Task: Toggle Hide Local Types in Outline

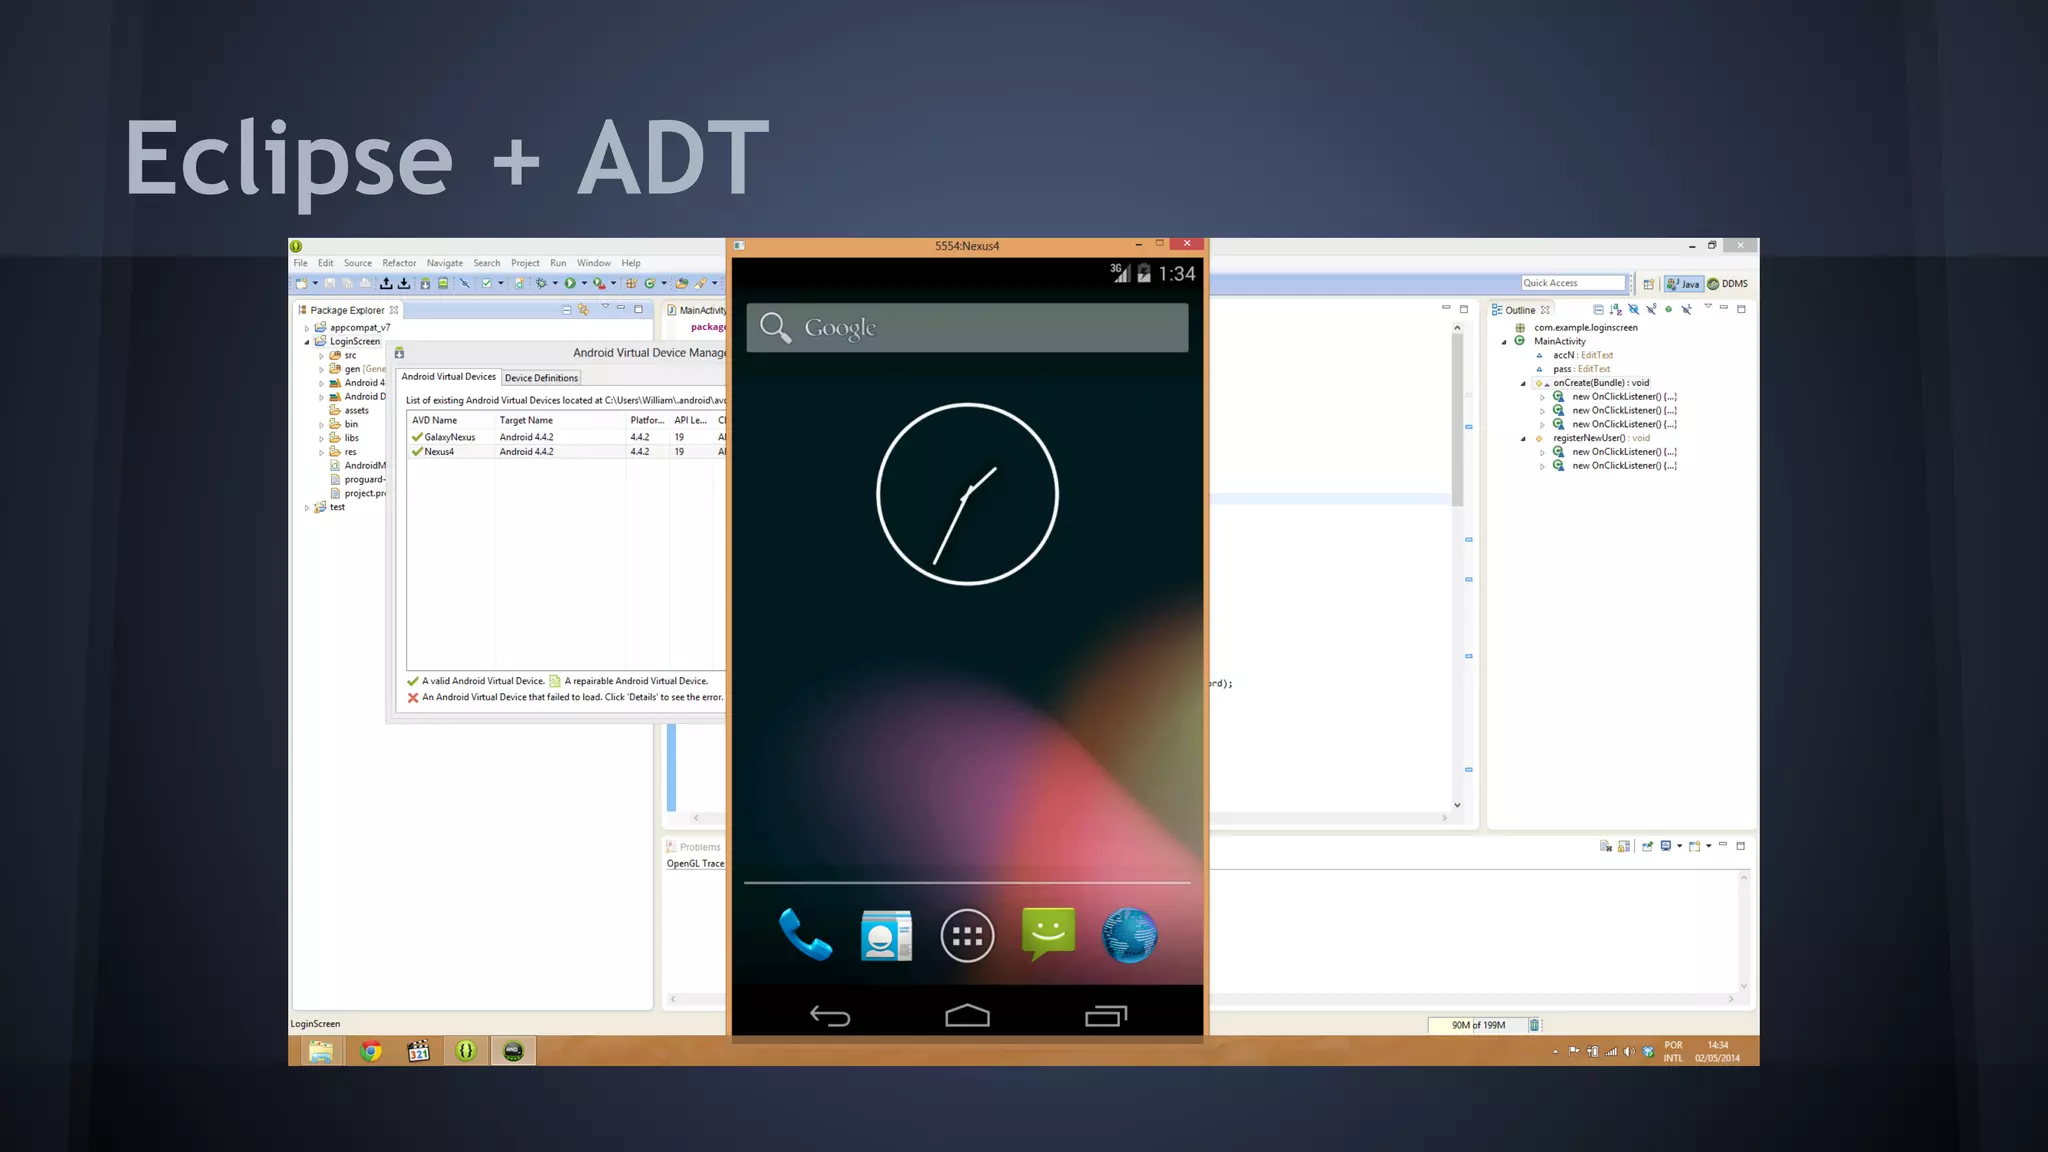Action: (1686, 310)
